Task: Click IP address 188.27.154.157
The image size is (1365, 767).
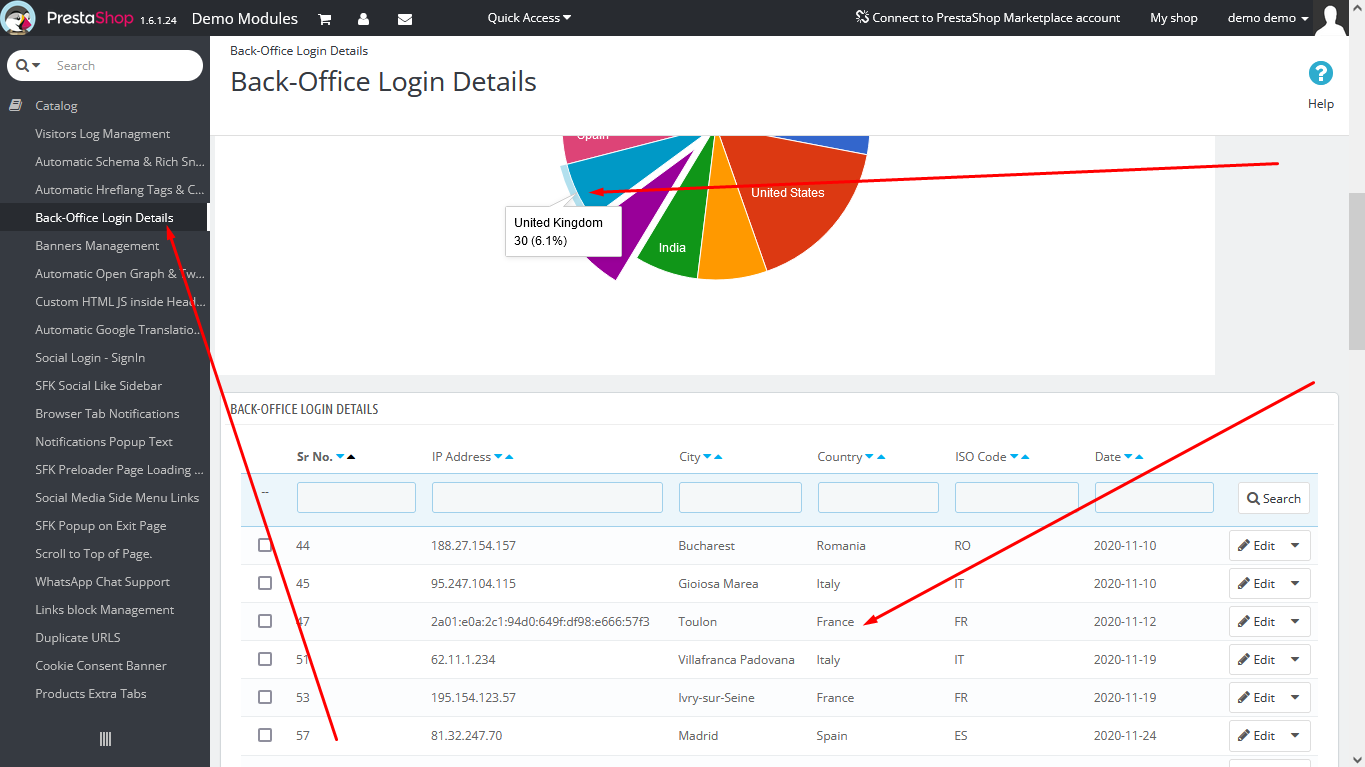Action: click(474, 546)
